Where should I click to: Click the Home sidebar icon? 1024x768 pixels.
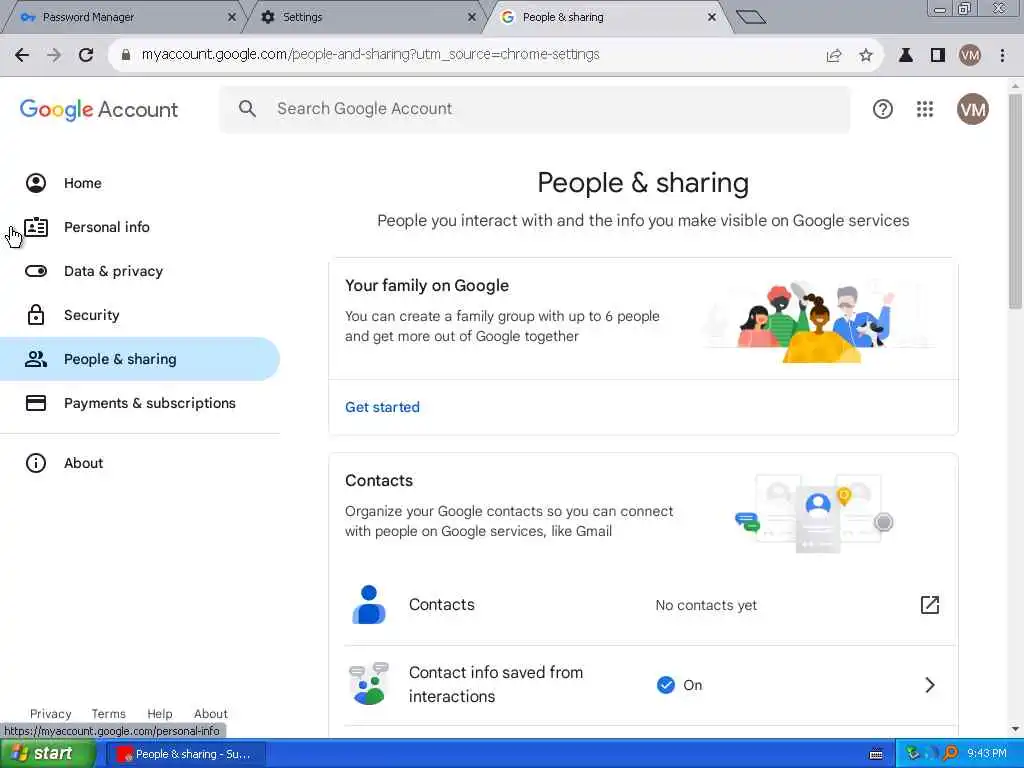coord(36,183)
